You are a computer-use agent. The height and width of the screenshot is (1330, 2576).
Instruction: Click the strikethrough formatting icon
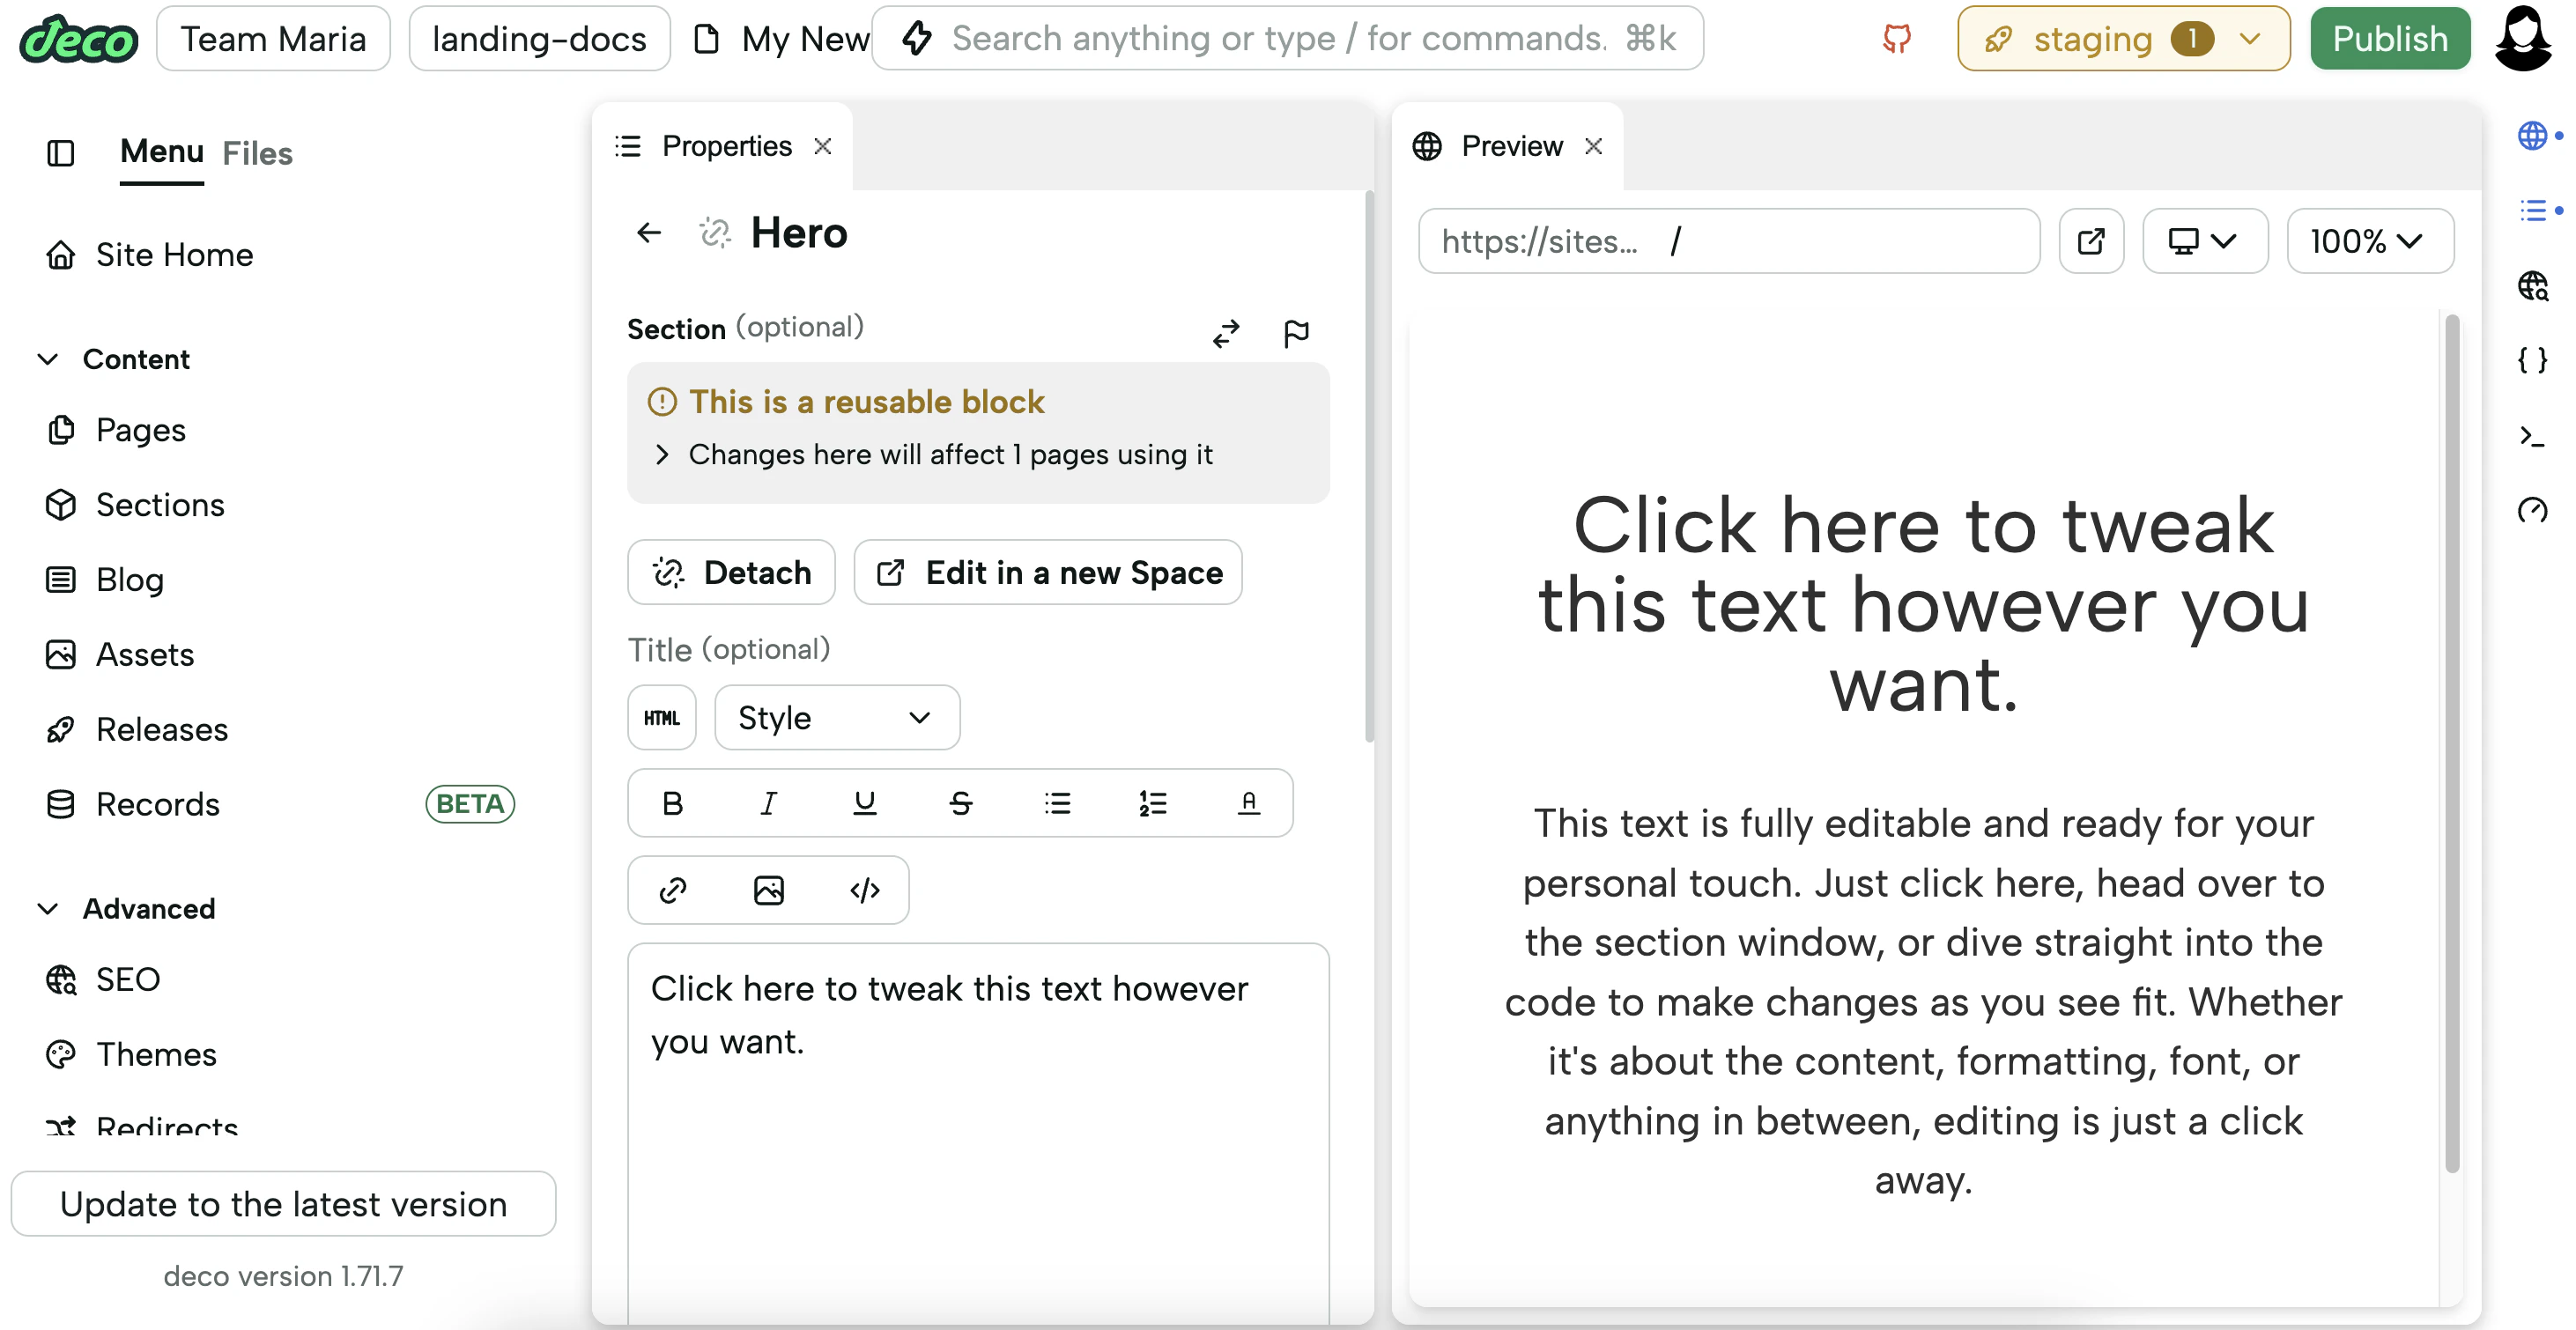960,803
